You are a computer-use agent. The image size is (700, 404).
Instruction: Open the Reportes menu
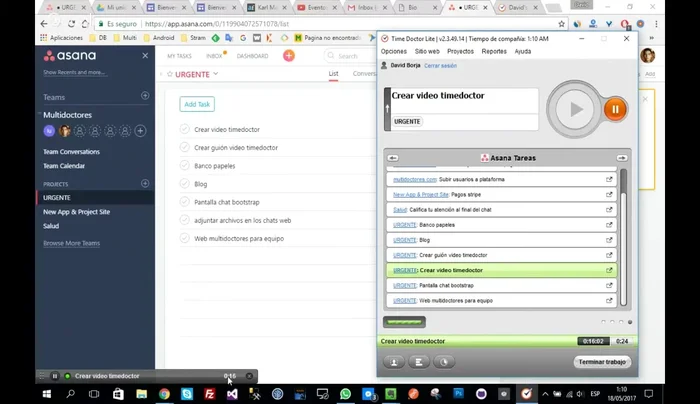494,51
